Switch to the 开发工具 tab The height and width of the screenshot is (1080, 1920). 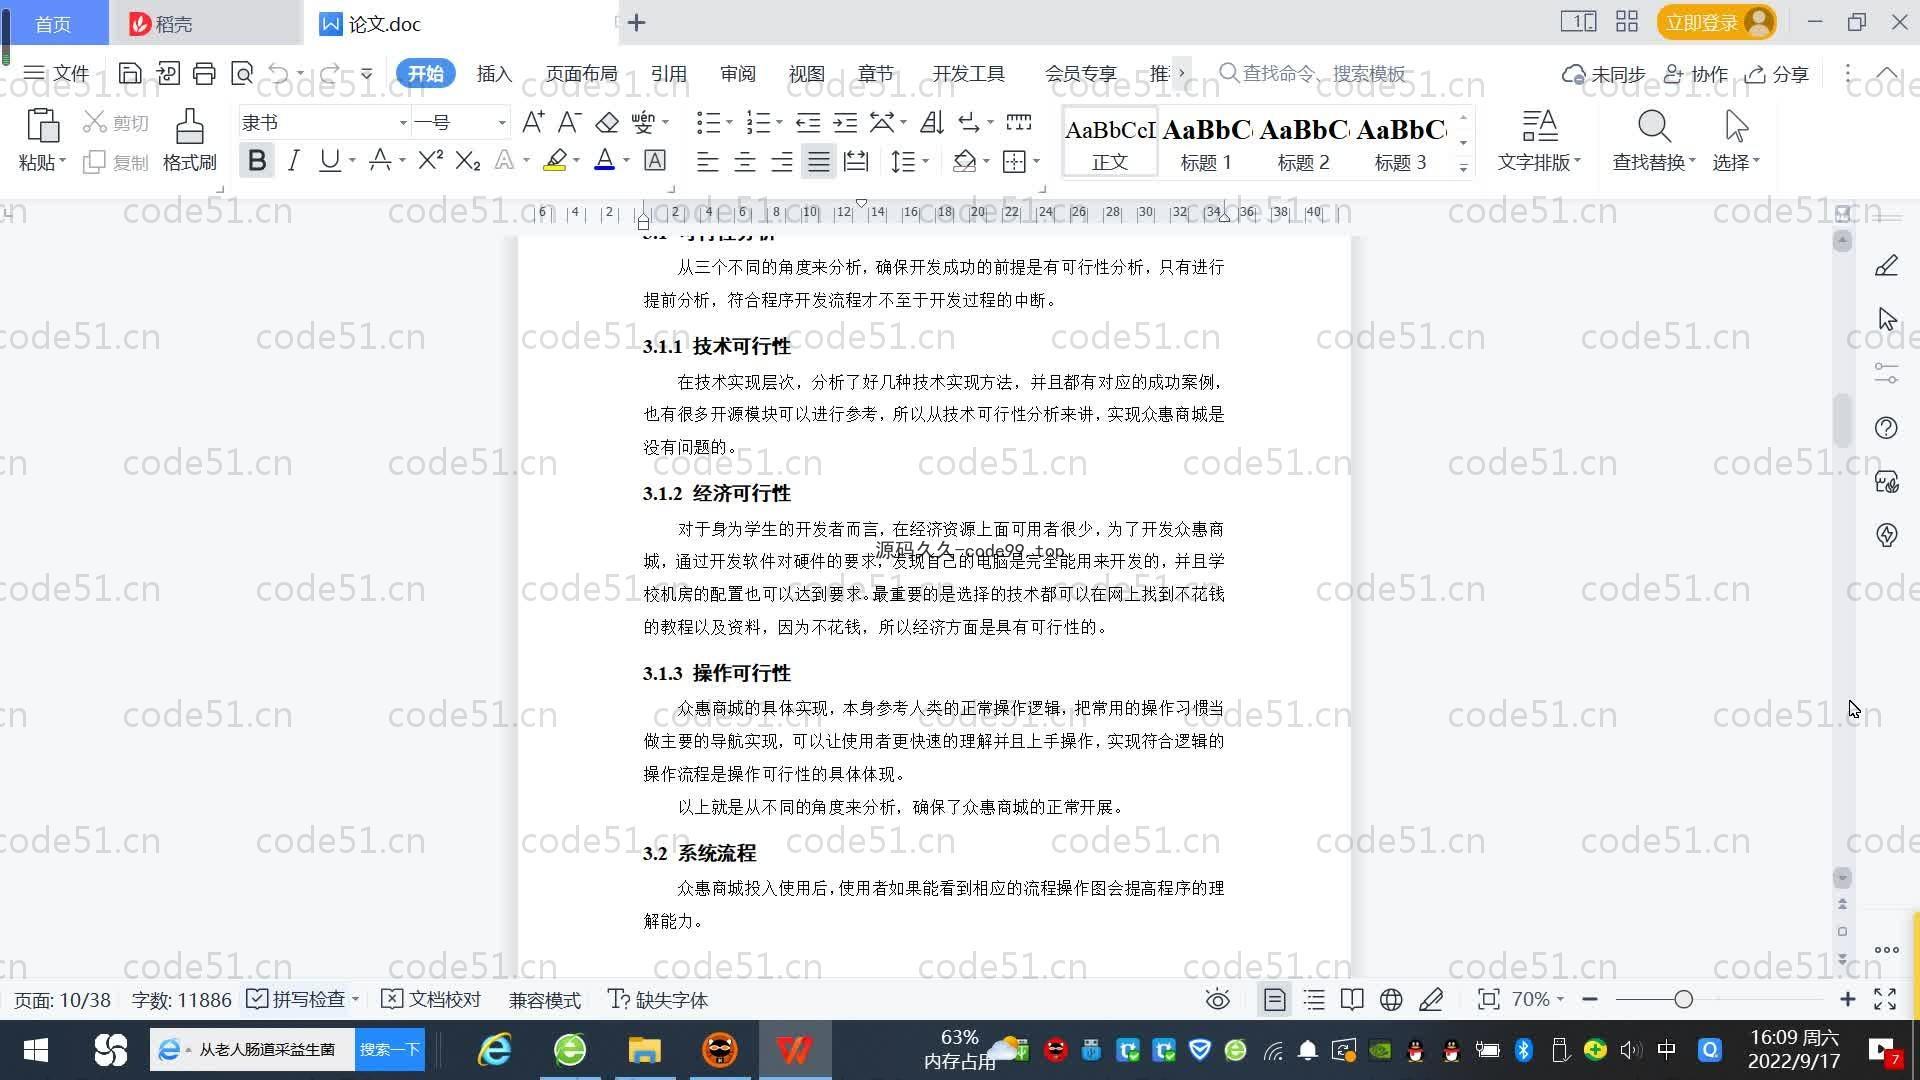coord(969,74)
